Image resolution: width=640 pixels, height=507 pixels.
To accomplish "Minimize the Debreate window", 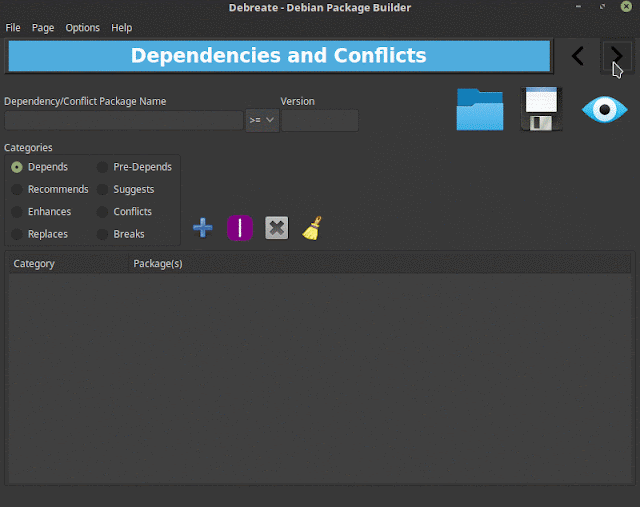I will point(578,7).
